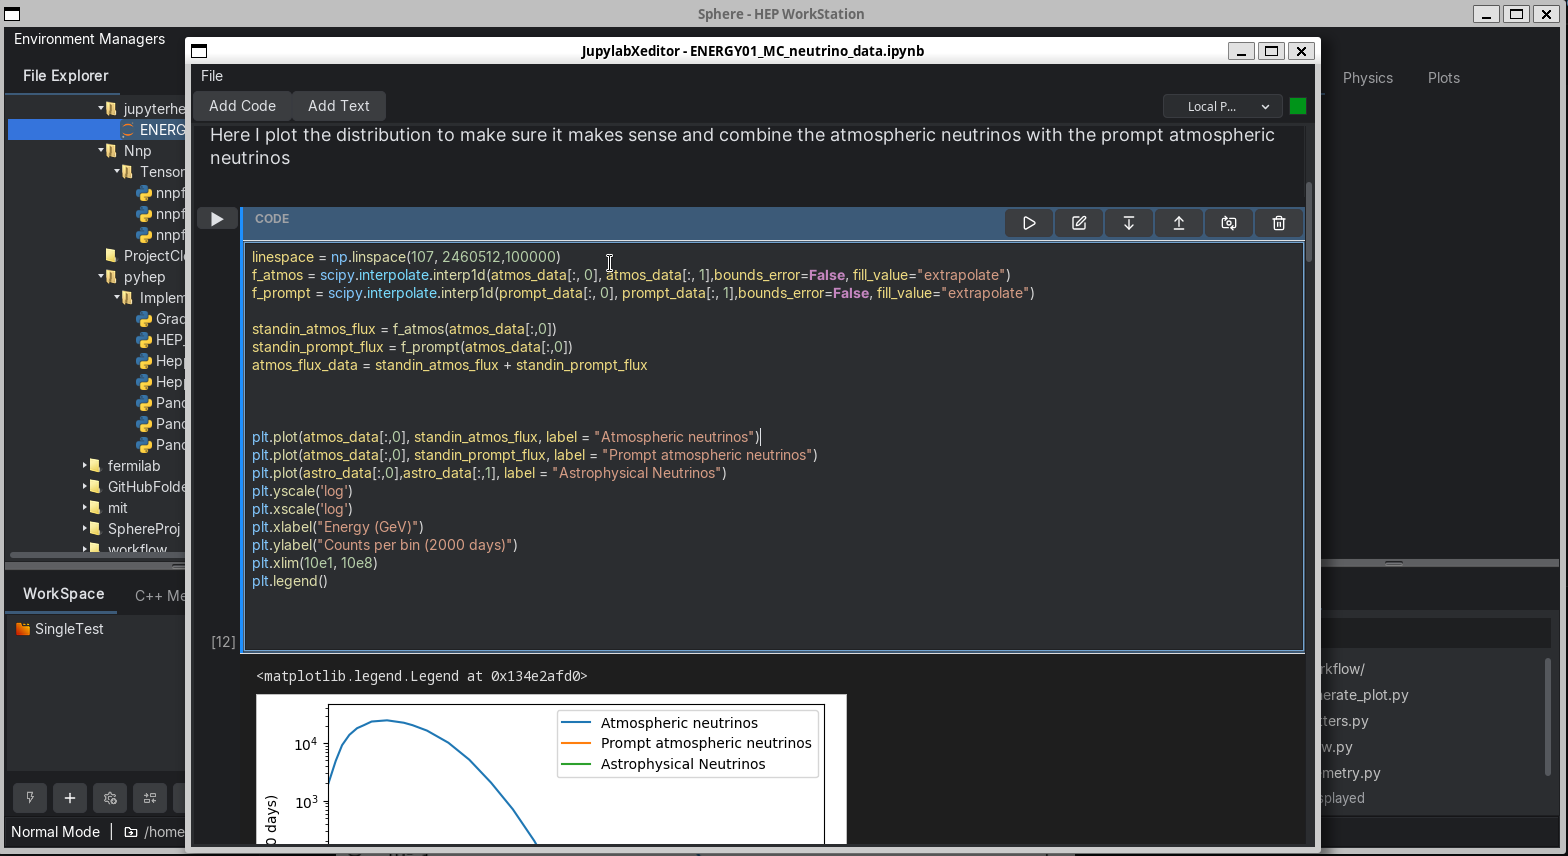The height and width of the screenshot is (856, 1568).
Task: Open the Environment Managers menu
Action: [x=89, y=39]
